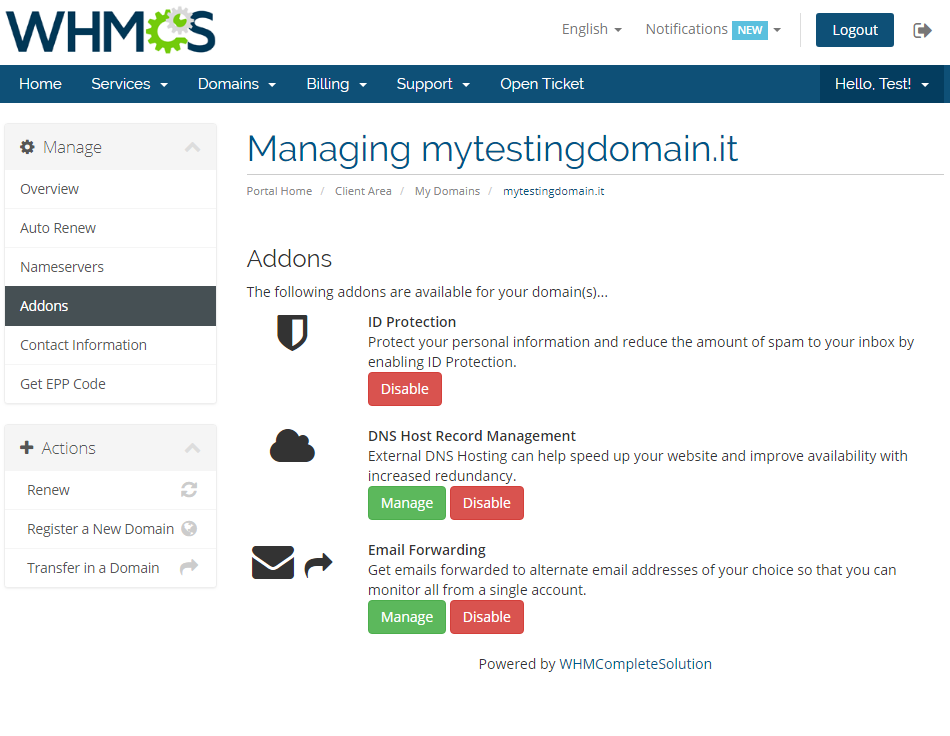Click Open Ticket in the navigation bar
The width and height of the screenshot is (950, 736).
(542, 84)
